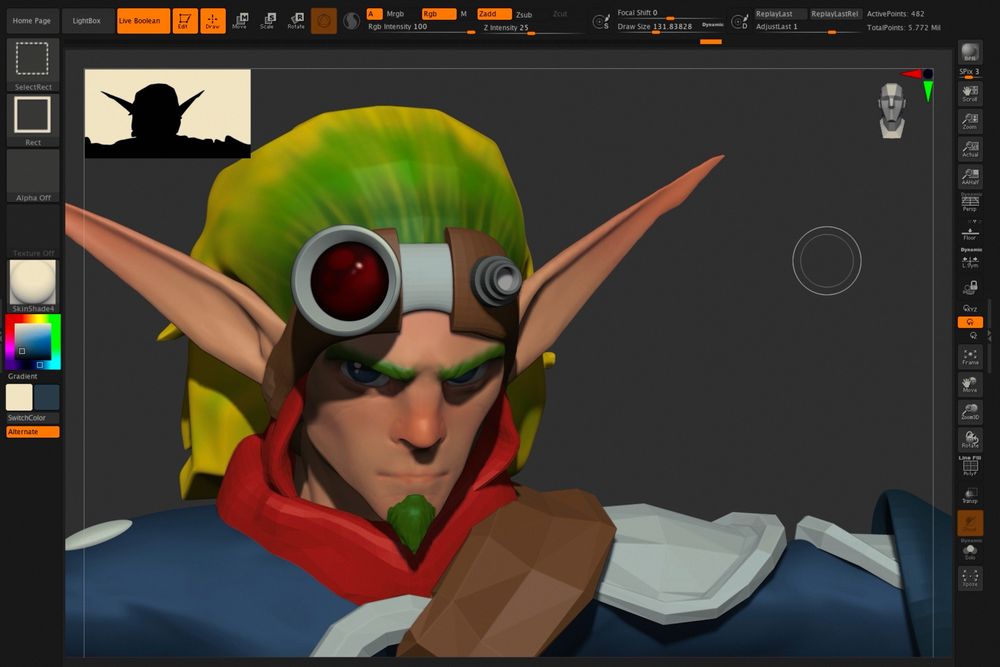
Task: Click the half-shaded sphere icon next to A
Action: point(351,21)
